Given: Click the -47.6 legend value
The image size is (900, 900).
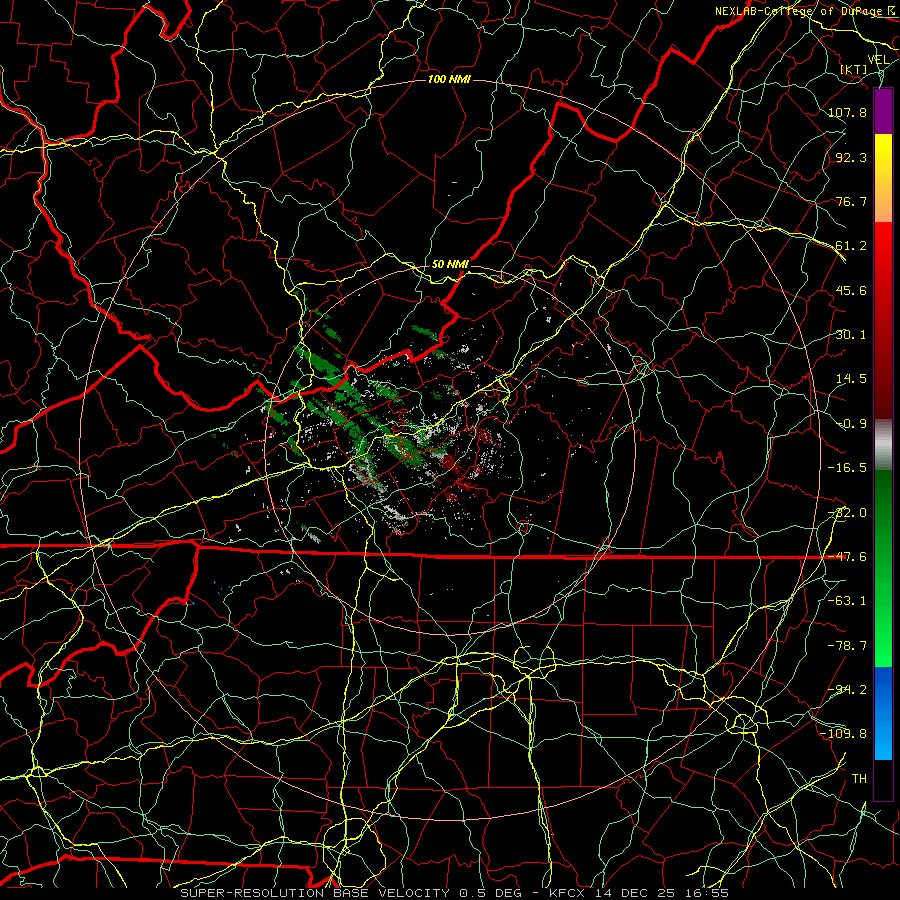Looking at the screenshot, I should point(847,557).
